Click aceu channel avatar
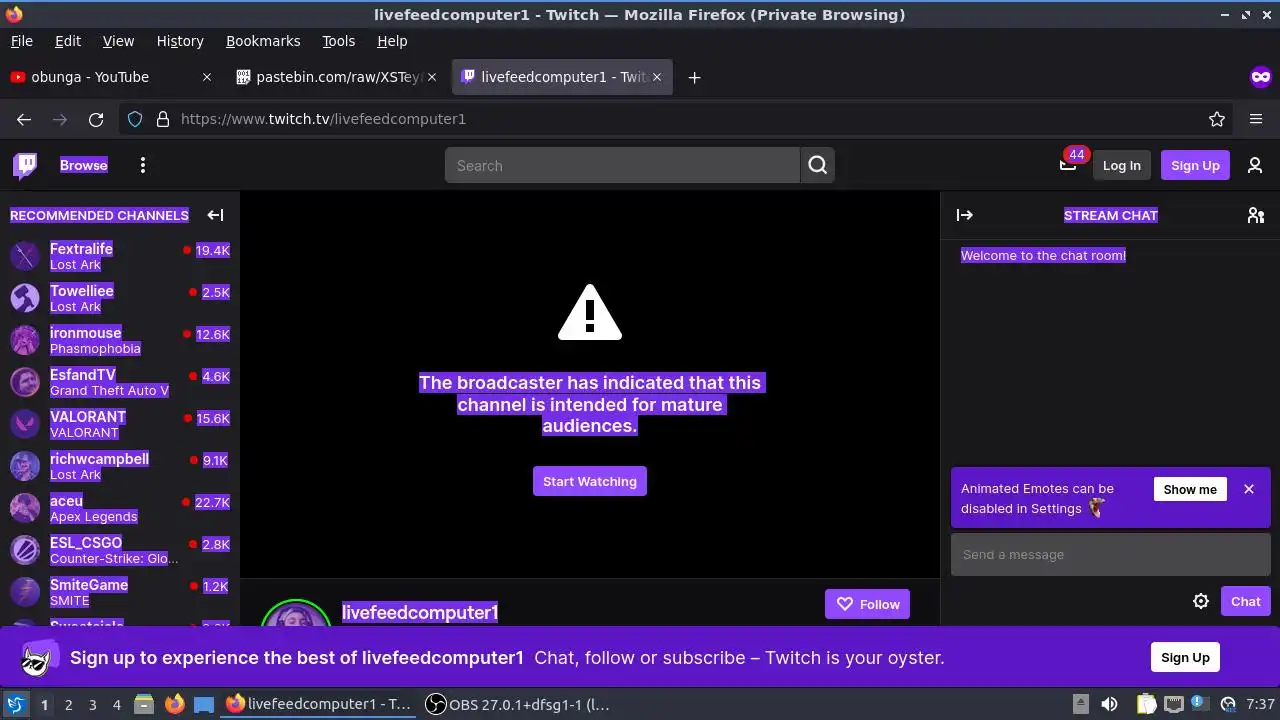Image resolution: width=1280 pixels, height=720 pixels. point(25,508)
